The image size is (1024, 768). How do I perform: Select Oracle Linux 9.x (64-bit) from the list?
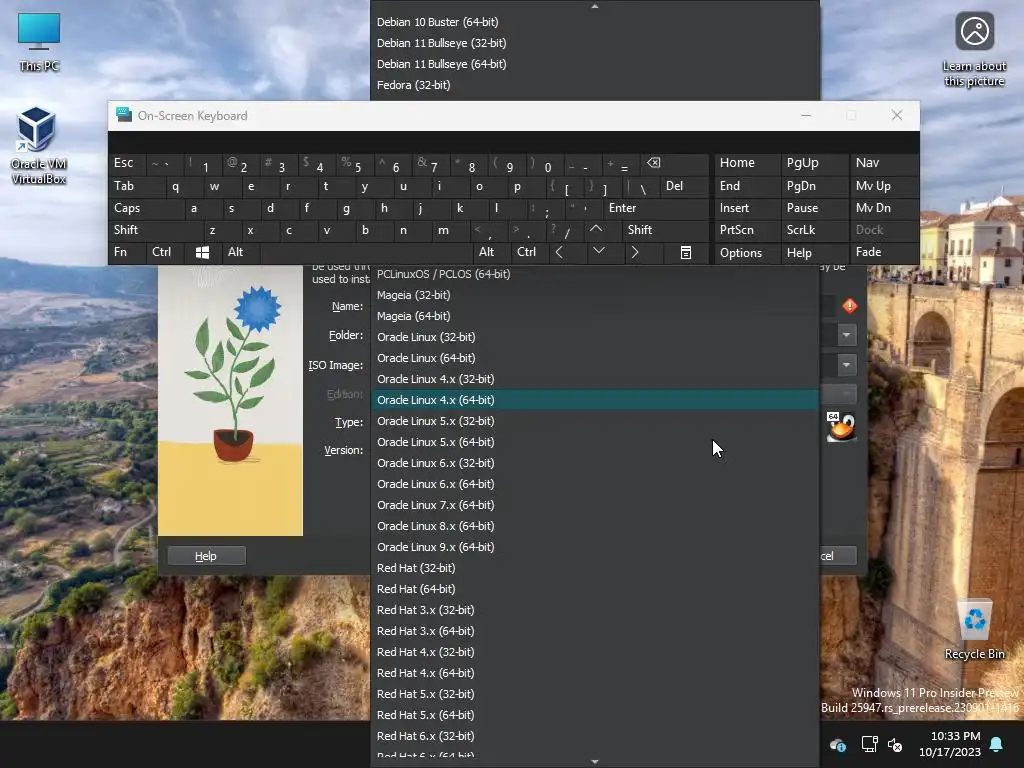(x=594, y=547)
